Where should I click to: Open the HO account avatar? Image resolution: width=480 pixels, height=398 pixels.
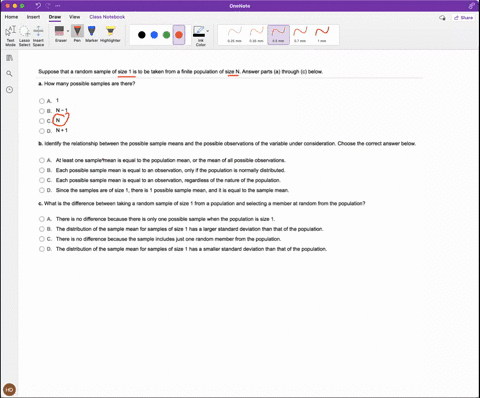click(9, 389)
